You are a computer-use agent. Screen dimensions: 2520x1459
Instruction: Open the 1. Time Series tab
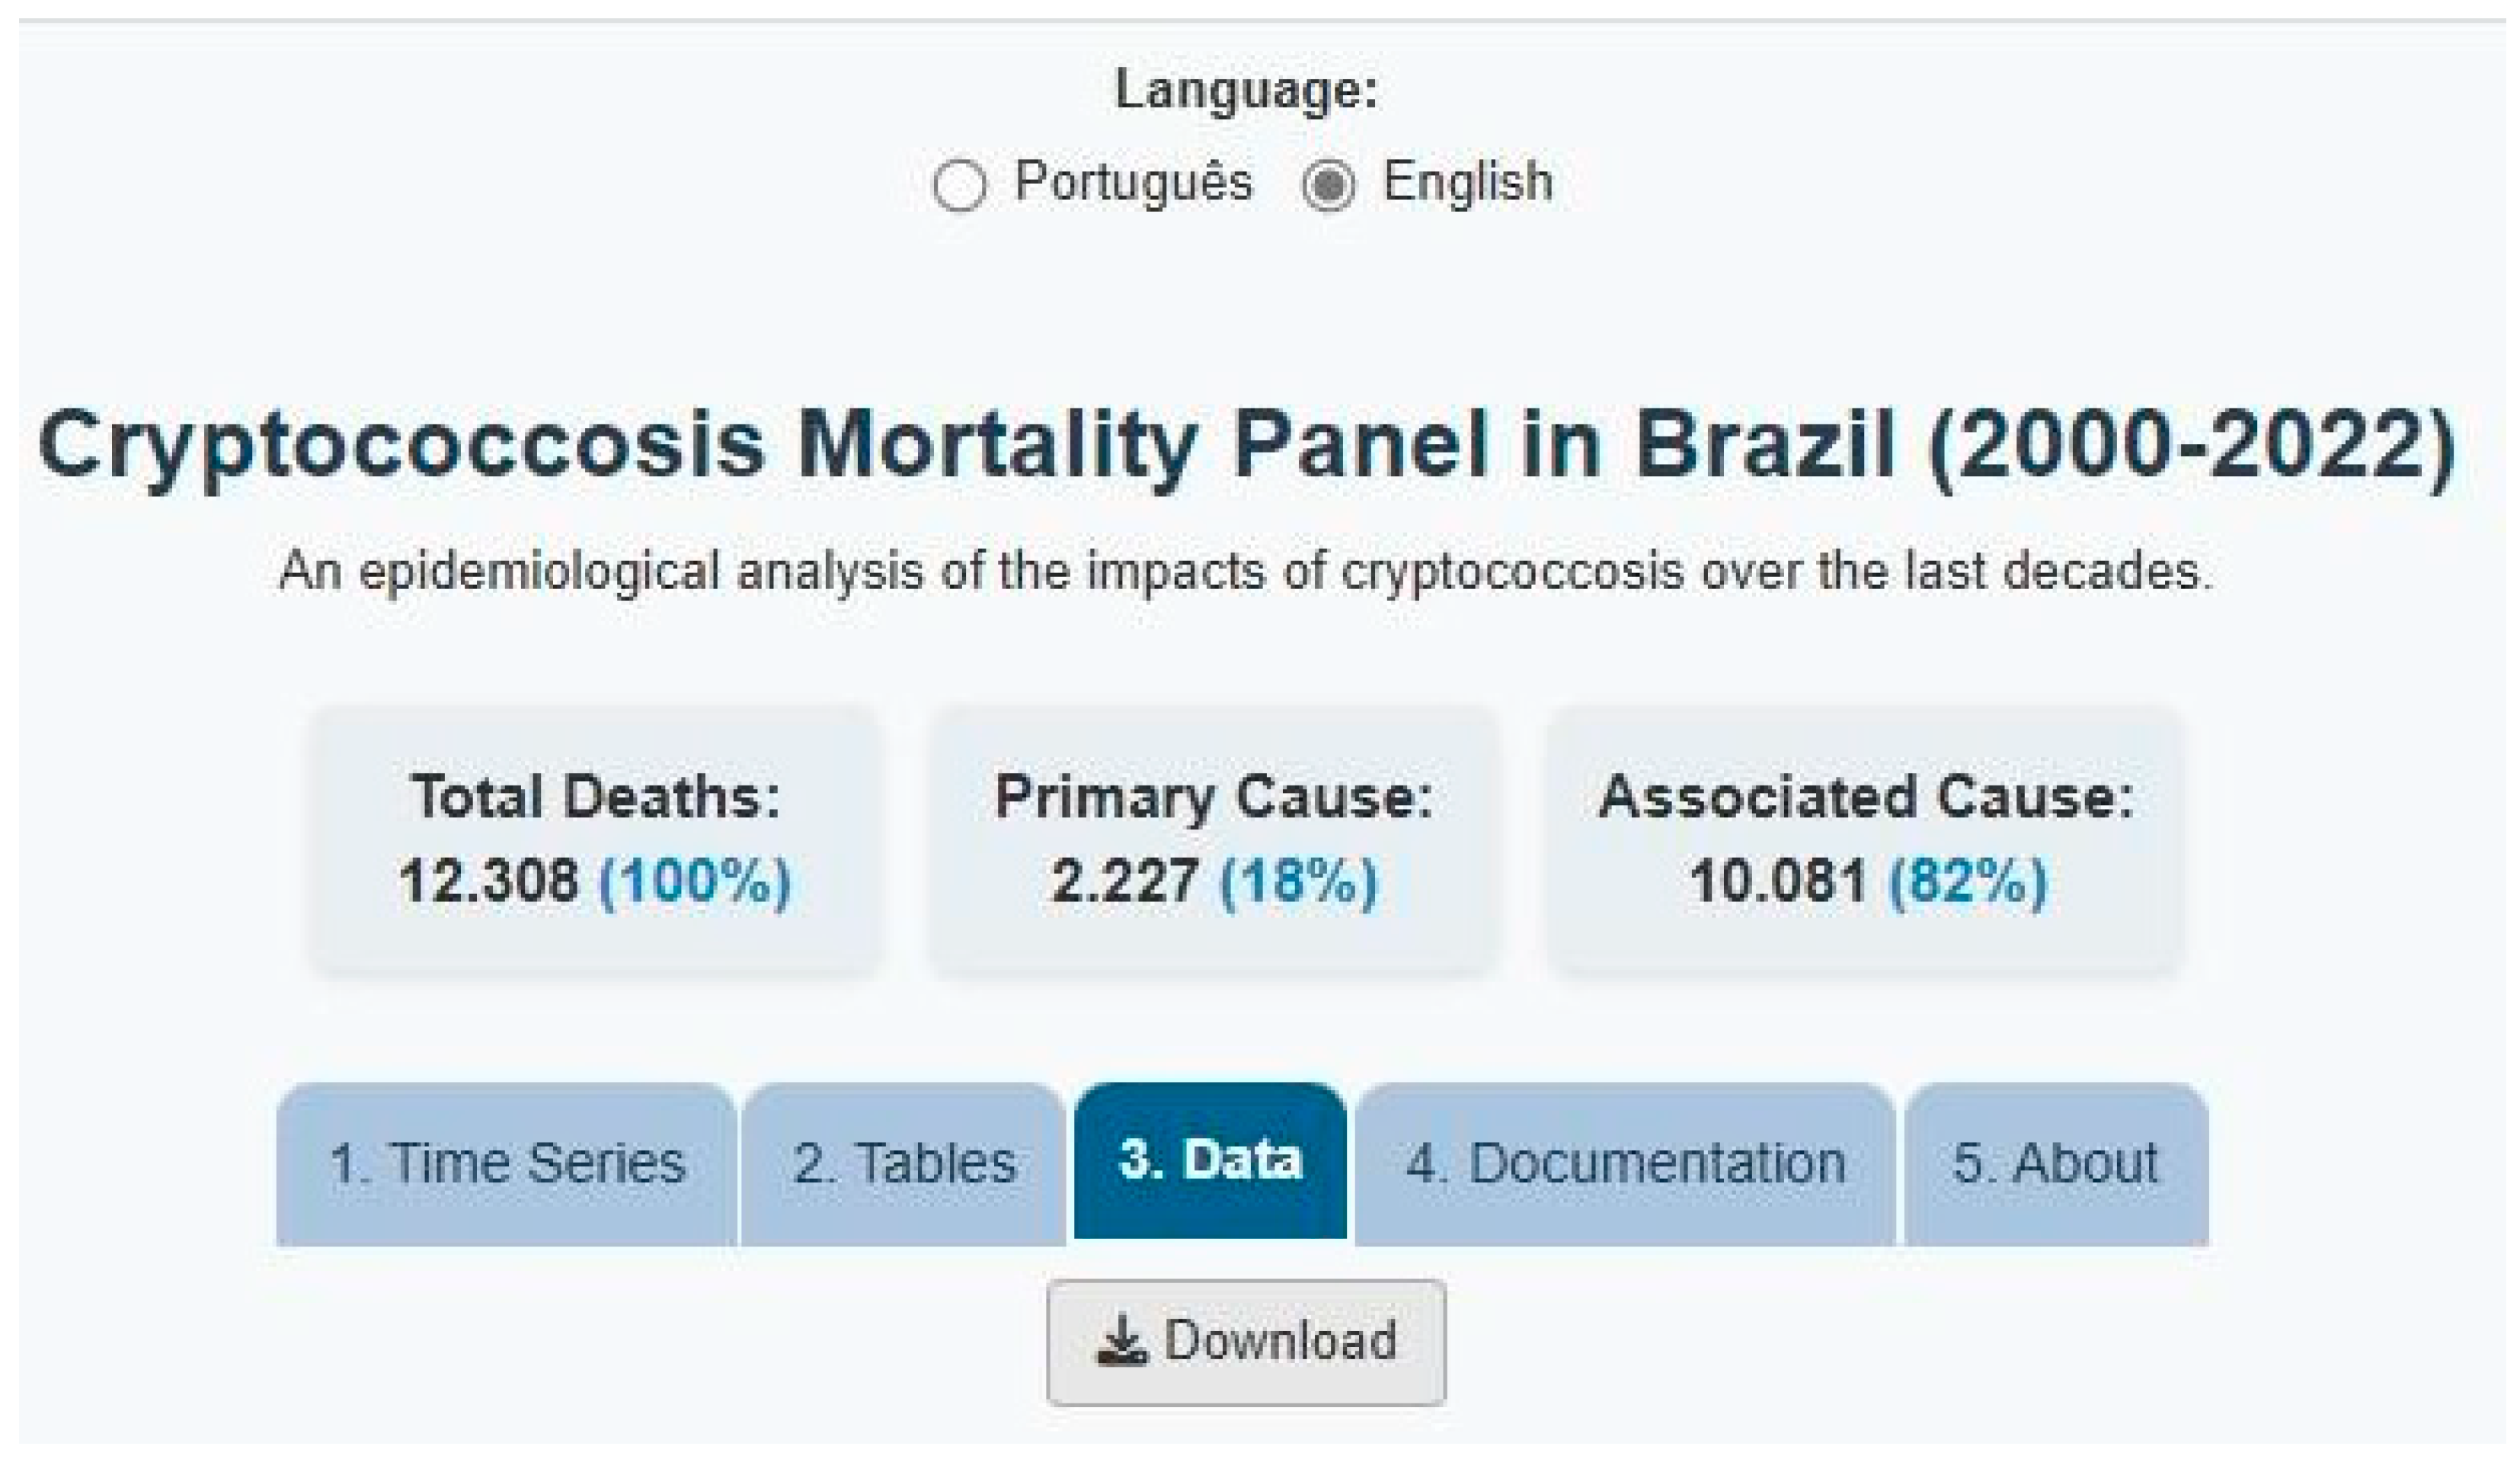[x=507, y=1164]
